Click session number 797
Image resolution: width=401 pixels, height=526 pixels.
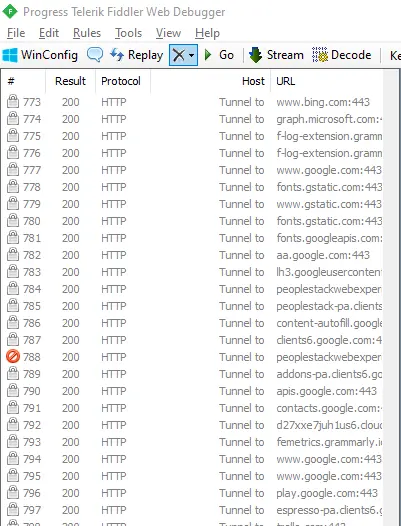(32, 510)
